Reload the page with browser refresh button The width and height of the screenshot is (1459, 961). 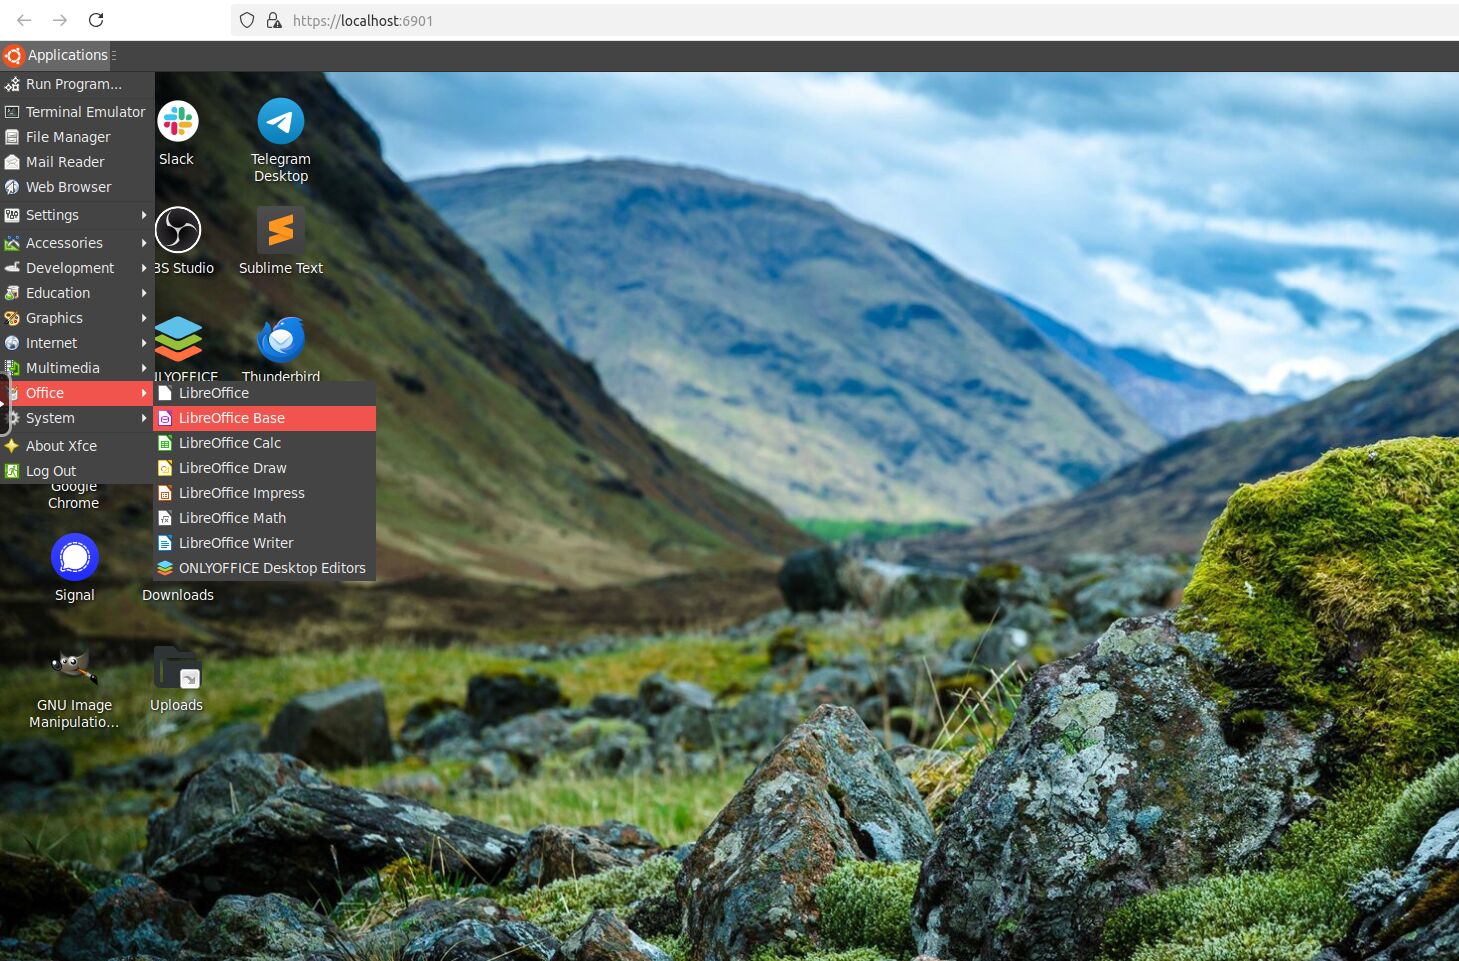[96, 20]
